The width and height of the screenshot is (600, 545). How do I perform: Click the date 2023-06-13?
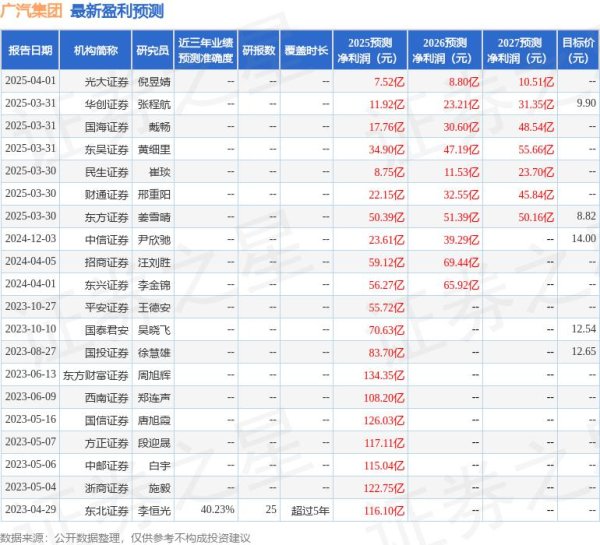[x=31, y=374]
